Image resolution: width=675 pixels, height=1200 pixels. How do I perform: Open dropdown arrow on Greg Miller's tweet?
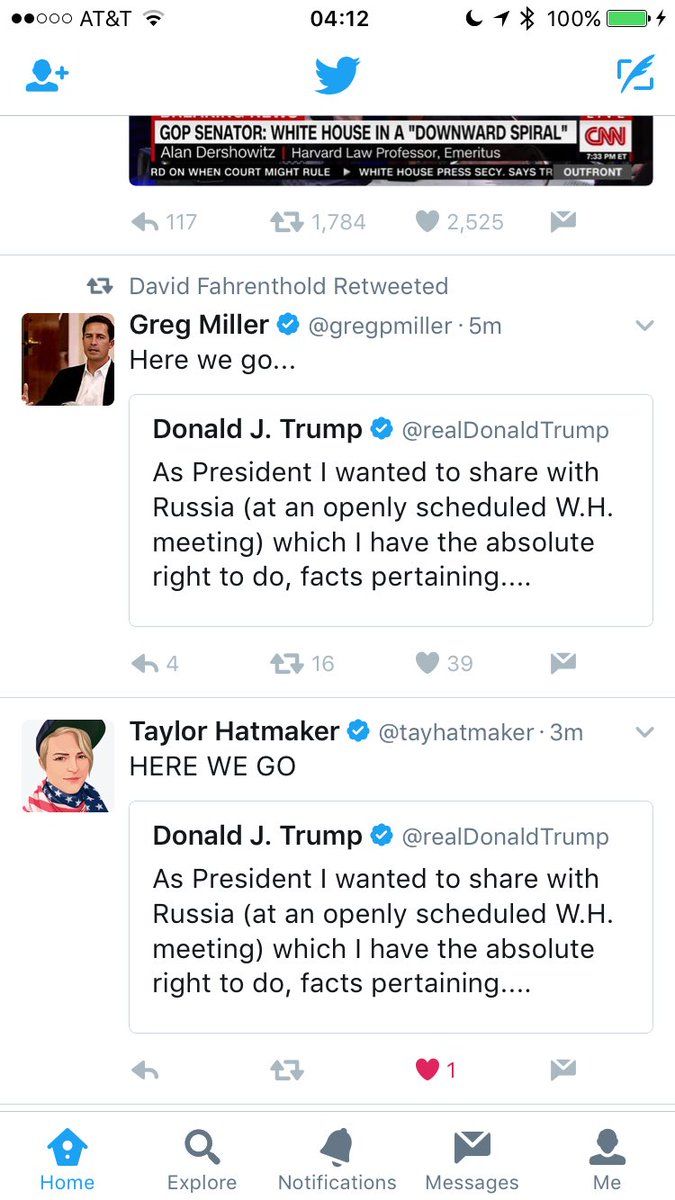pos(645,326)
